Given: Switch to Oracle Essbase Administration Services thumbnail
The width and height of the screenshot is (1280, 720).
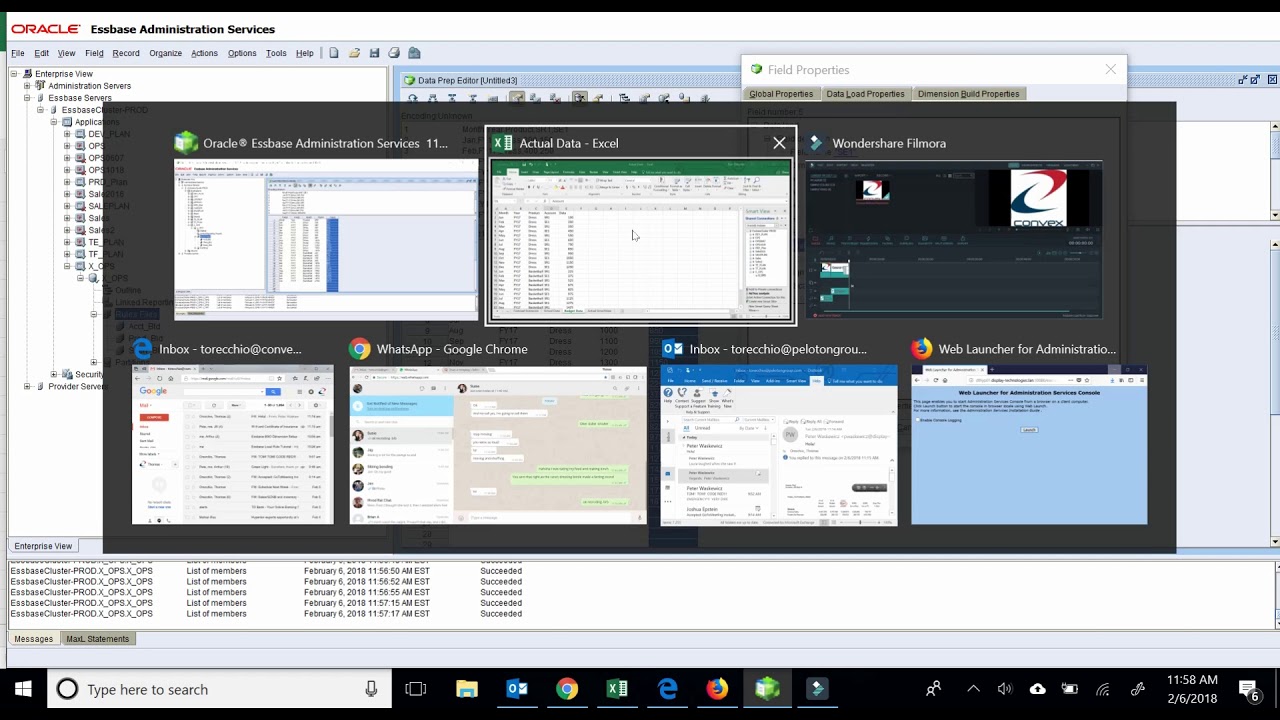Looking at the screenshot, I should pyautogui.click(x=326, y=238).
